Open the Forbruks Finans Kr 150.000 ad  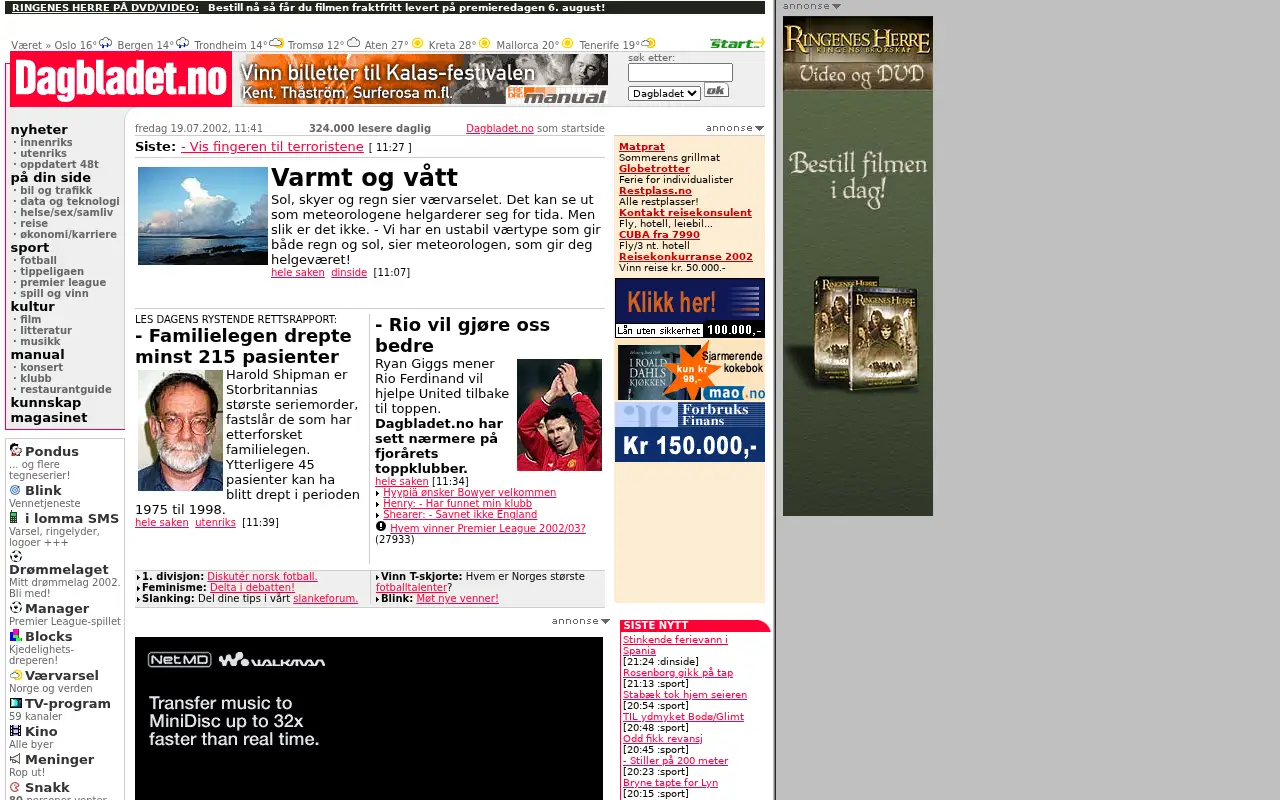pos(690,432)
